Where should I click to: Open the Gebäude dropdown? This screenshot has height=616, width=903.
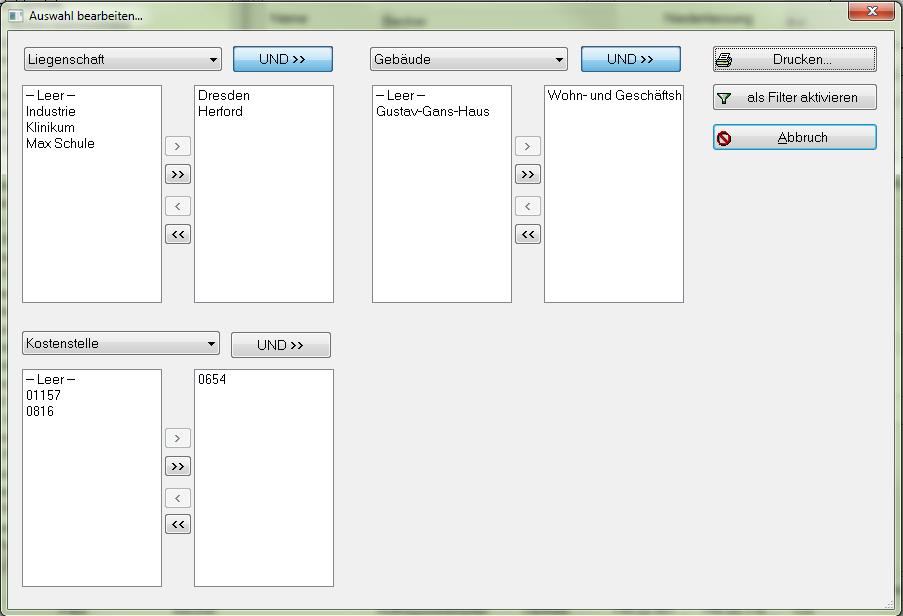coord(469,59)
